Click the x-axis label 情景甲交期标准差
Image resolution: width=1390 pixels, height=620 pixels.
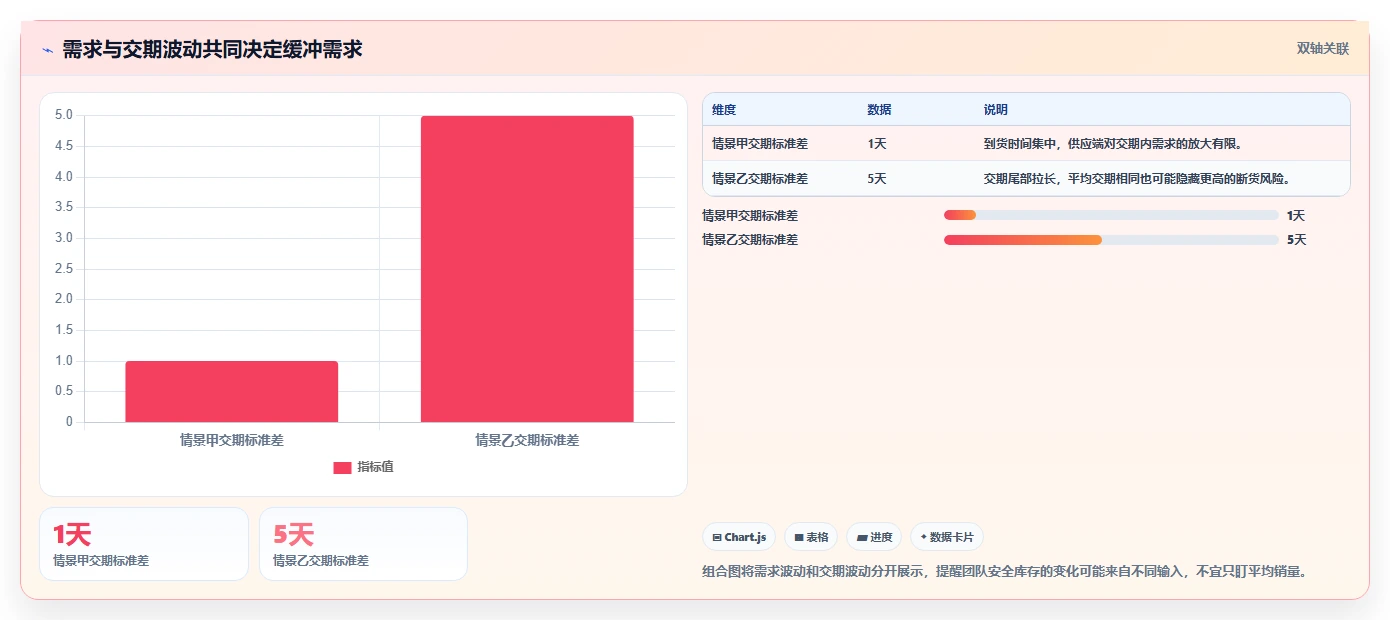(232, 440)
